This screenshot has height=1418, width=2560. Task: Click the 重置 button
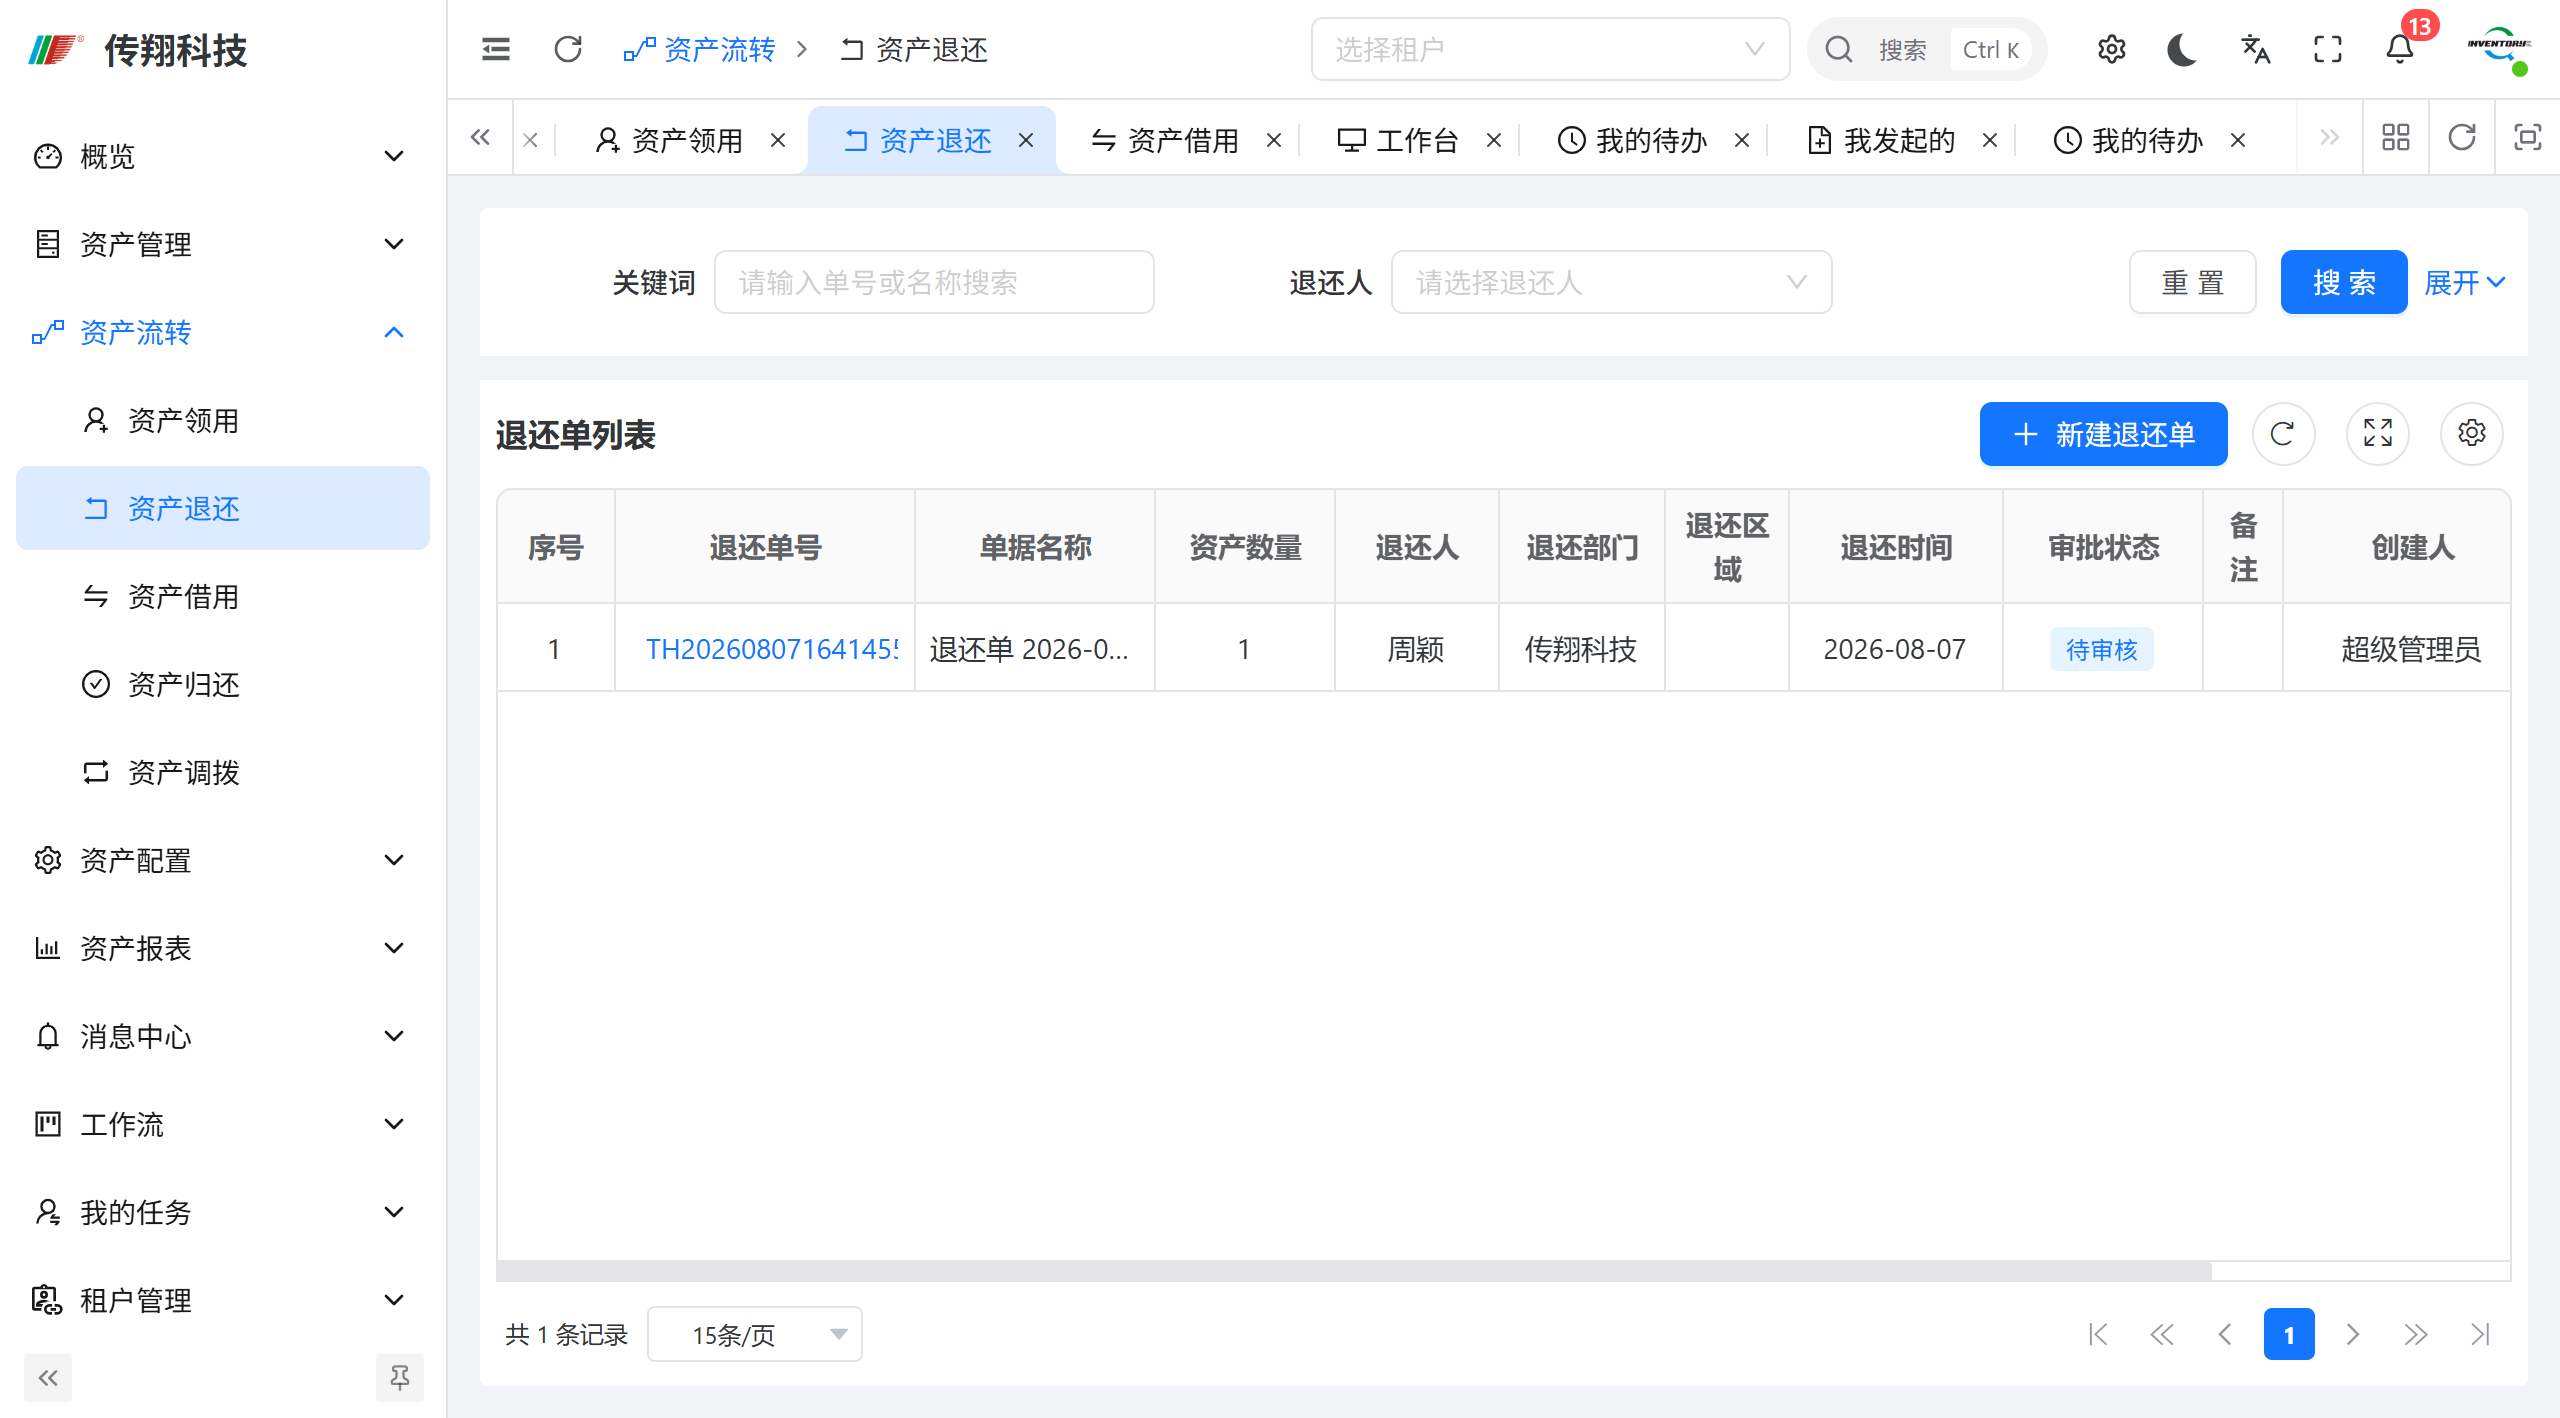pyautogui.click(x=2192, y=283)
